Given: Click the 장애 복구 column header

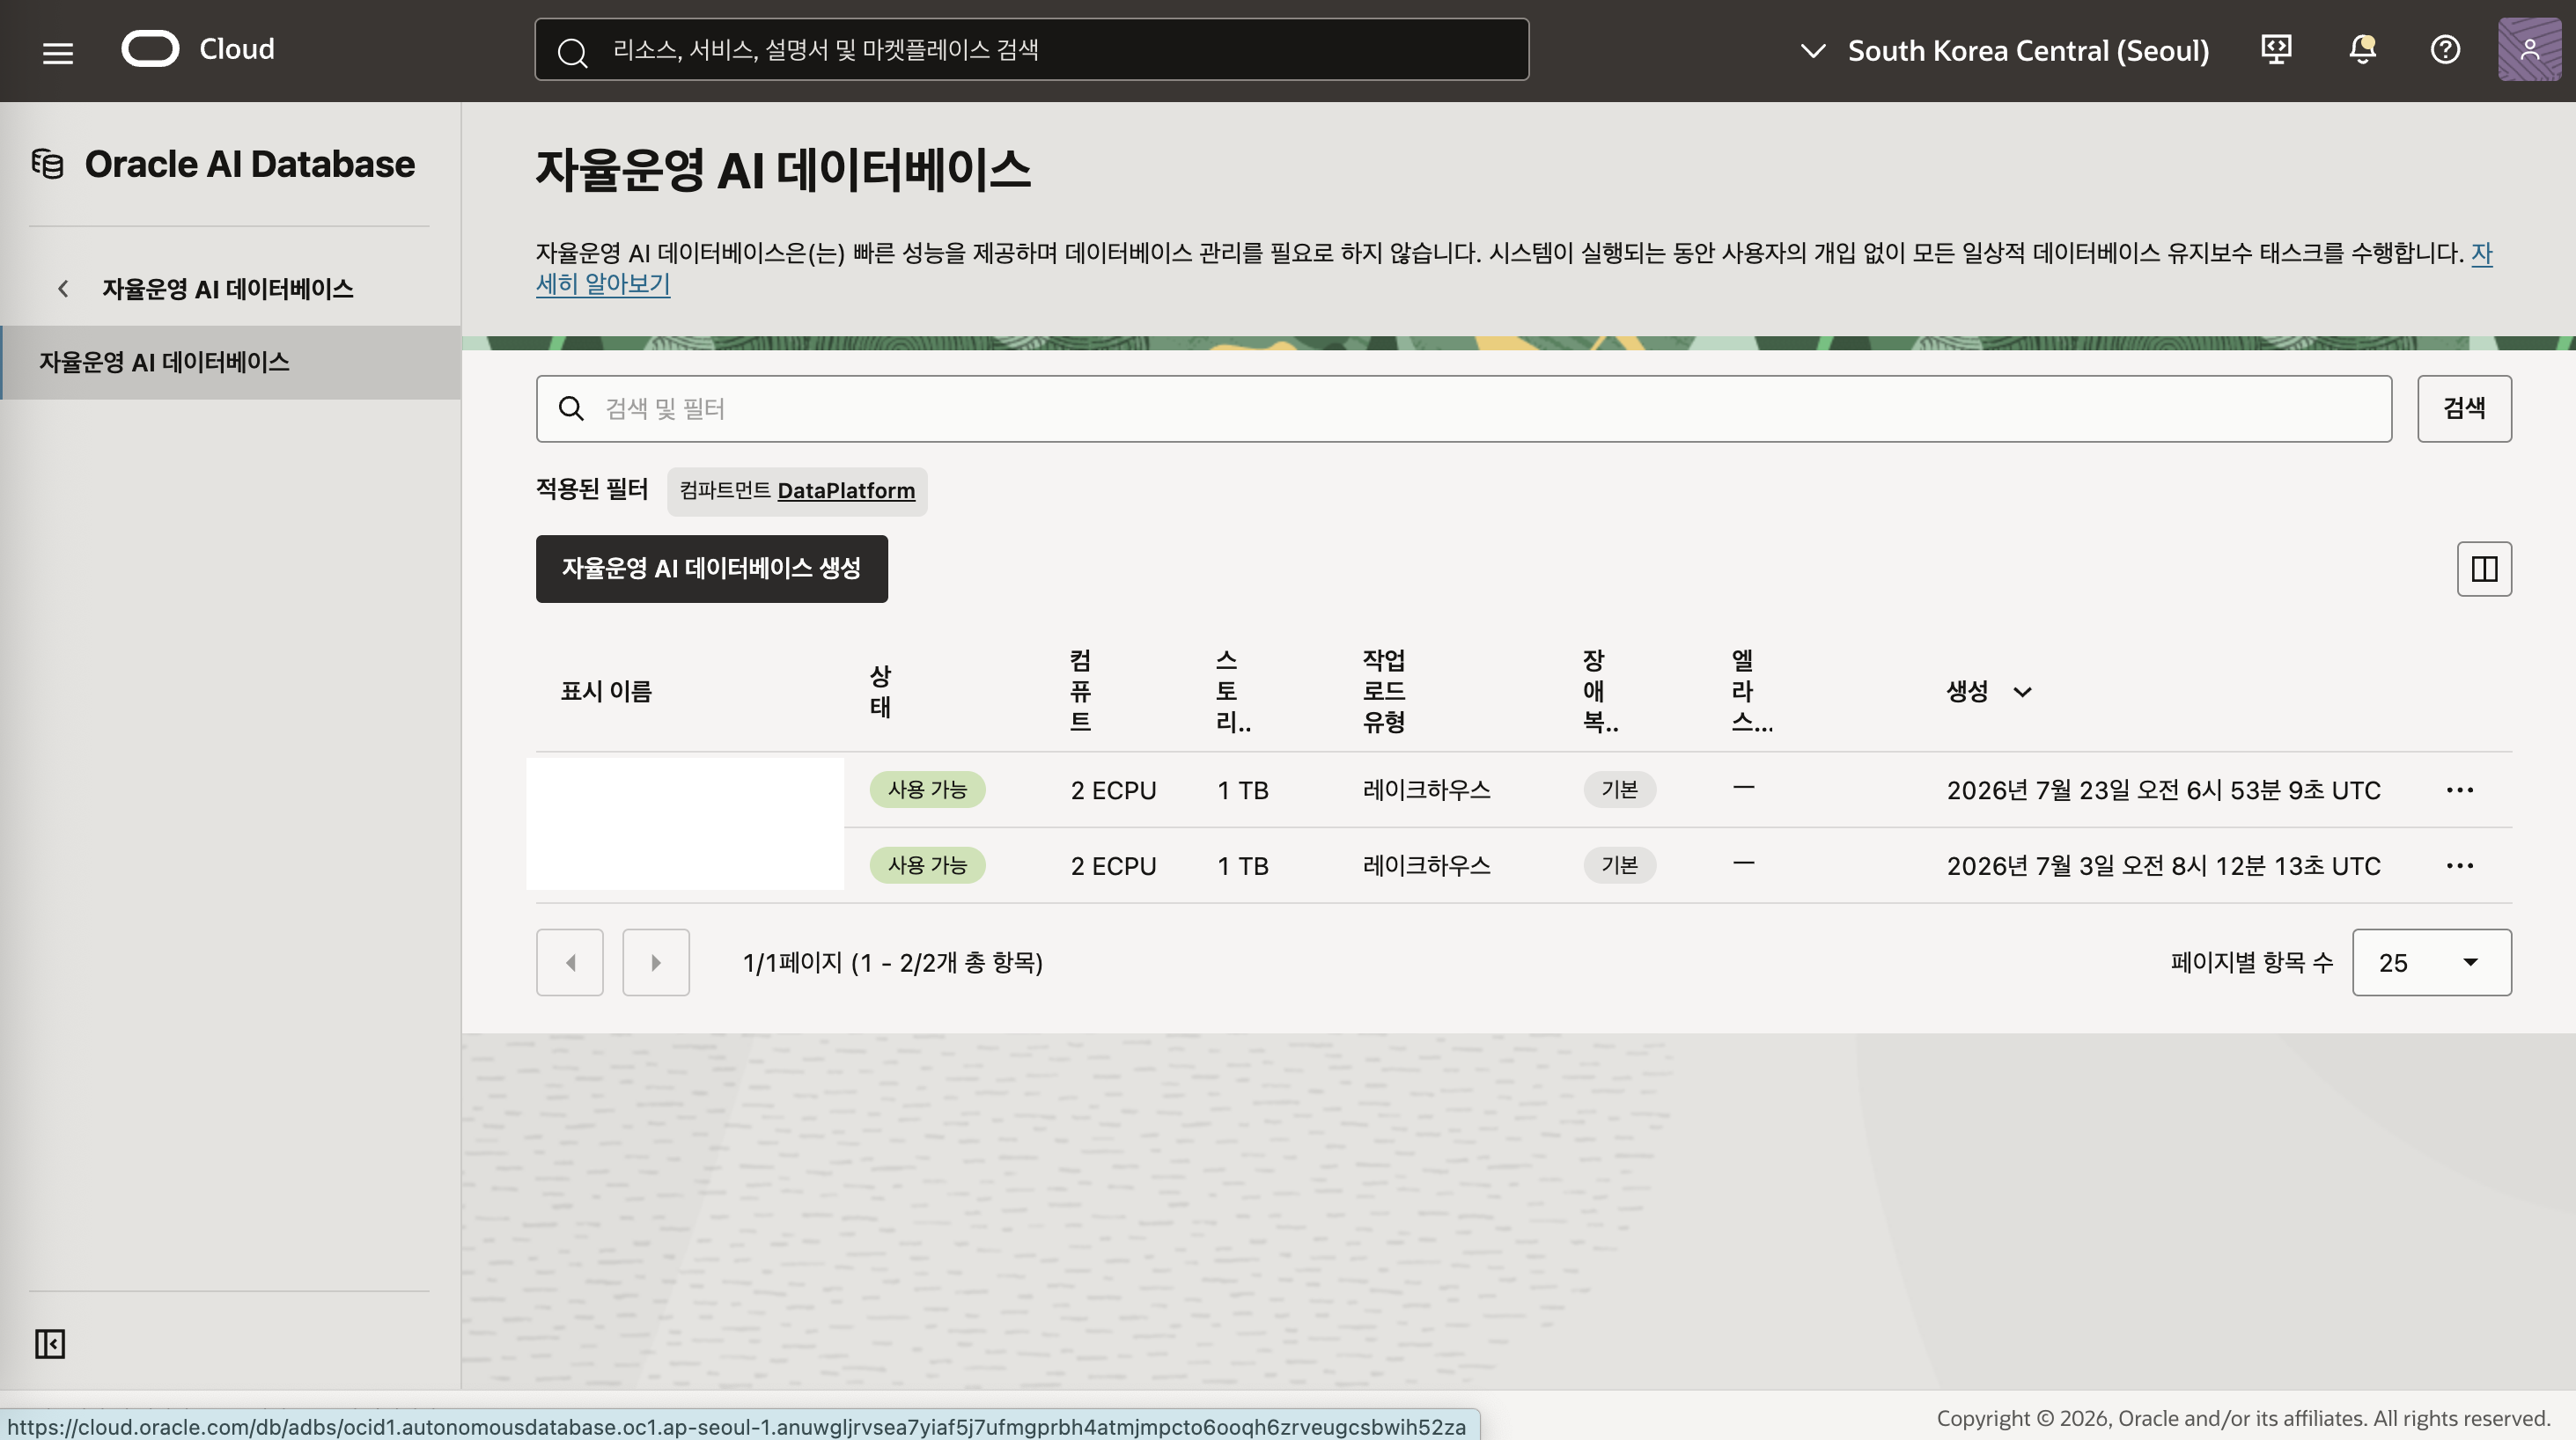Looking at the screenshot, I should tap(1600, 691).
